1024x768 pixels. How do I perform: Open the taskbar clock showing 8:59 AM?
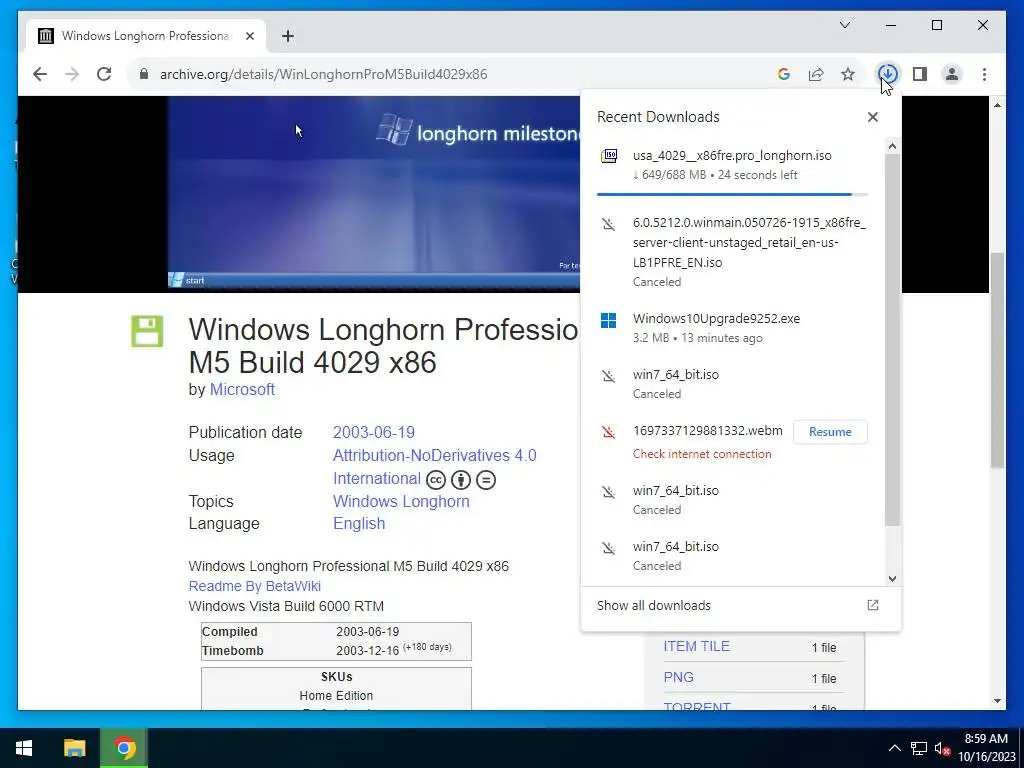[987, 748]
